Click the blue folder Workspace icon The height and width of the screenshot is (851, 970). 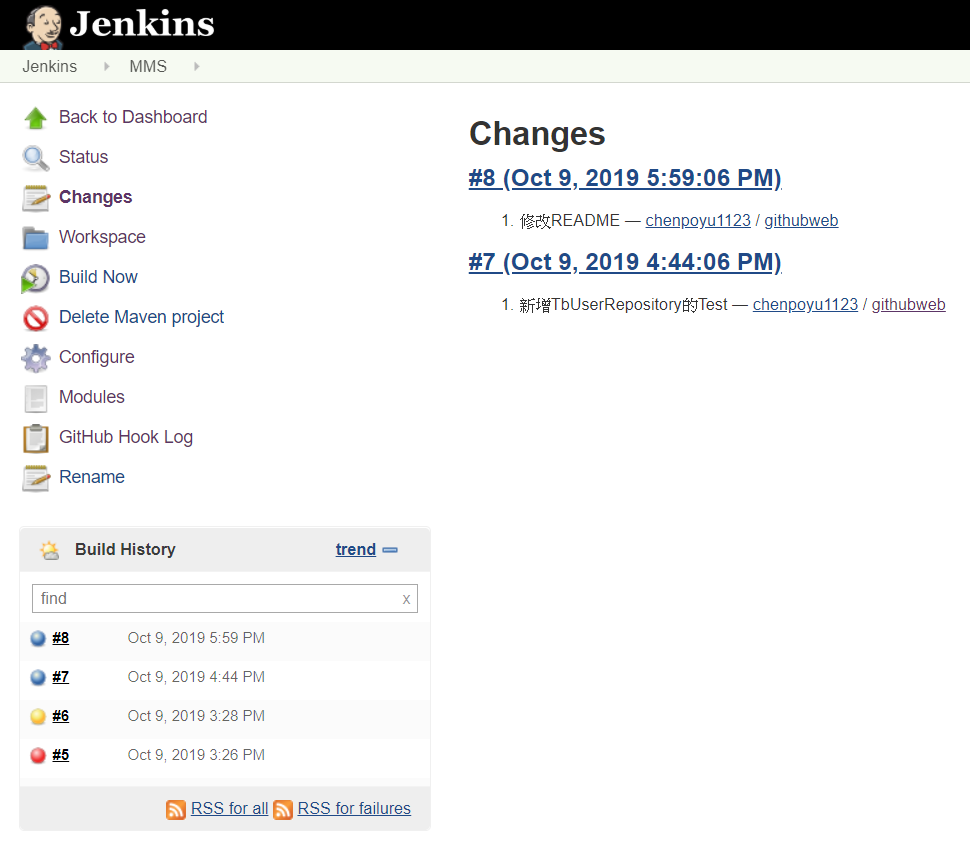point(35,237)
